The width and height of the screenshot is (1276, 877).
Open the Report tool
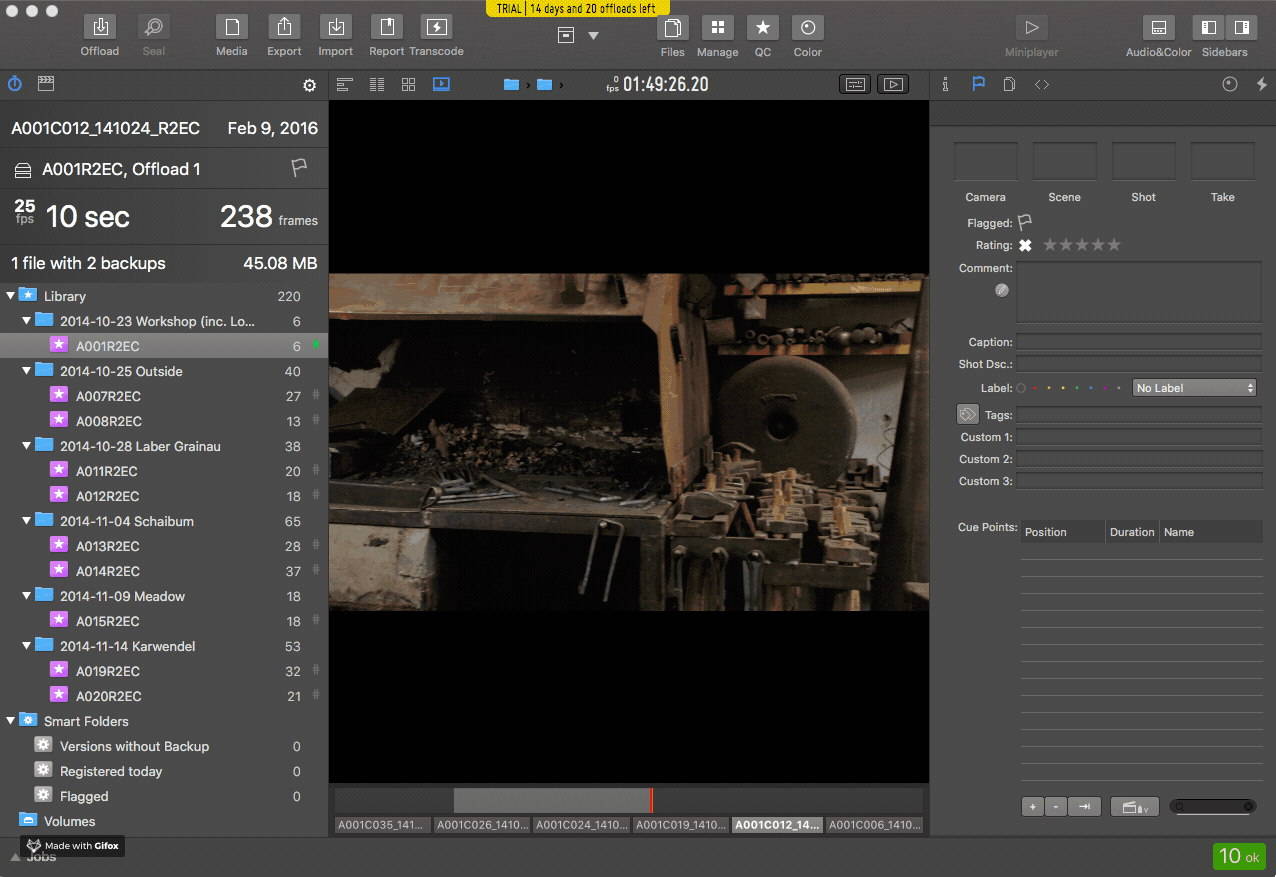pos(386,28)
